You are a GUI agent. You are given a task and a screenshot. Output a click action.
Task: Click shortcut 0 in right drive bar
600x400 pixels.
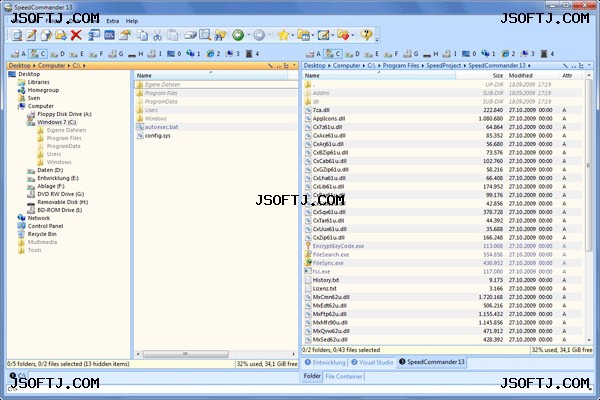click(469, 54)
